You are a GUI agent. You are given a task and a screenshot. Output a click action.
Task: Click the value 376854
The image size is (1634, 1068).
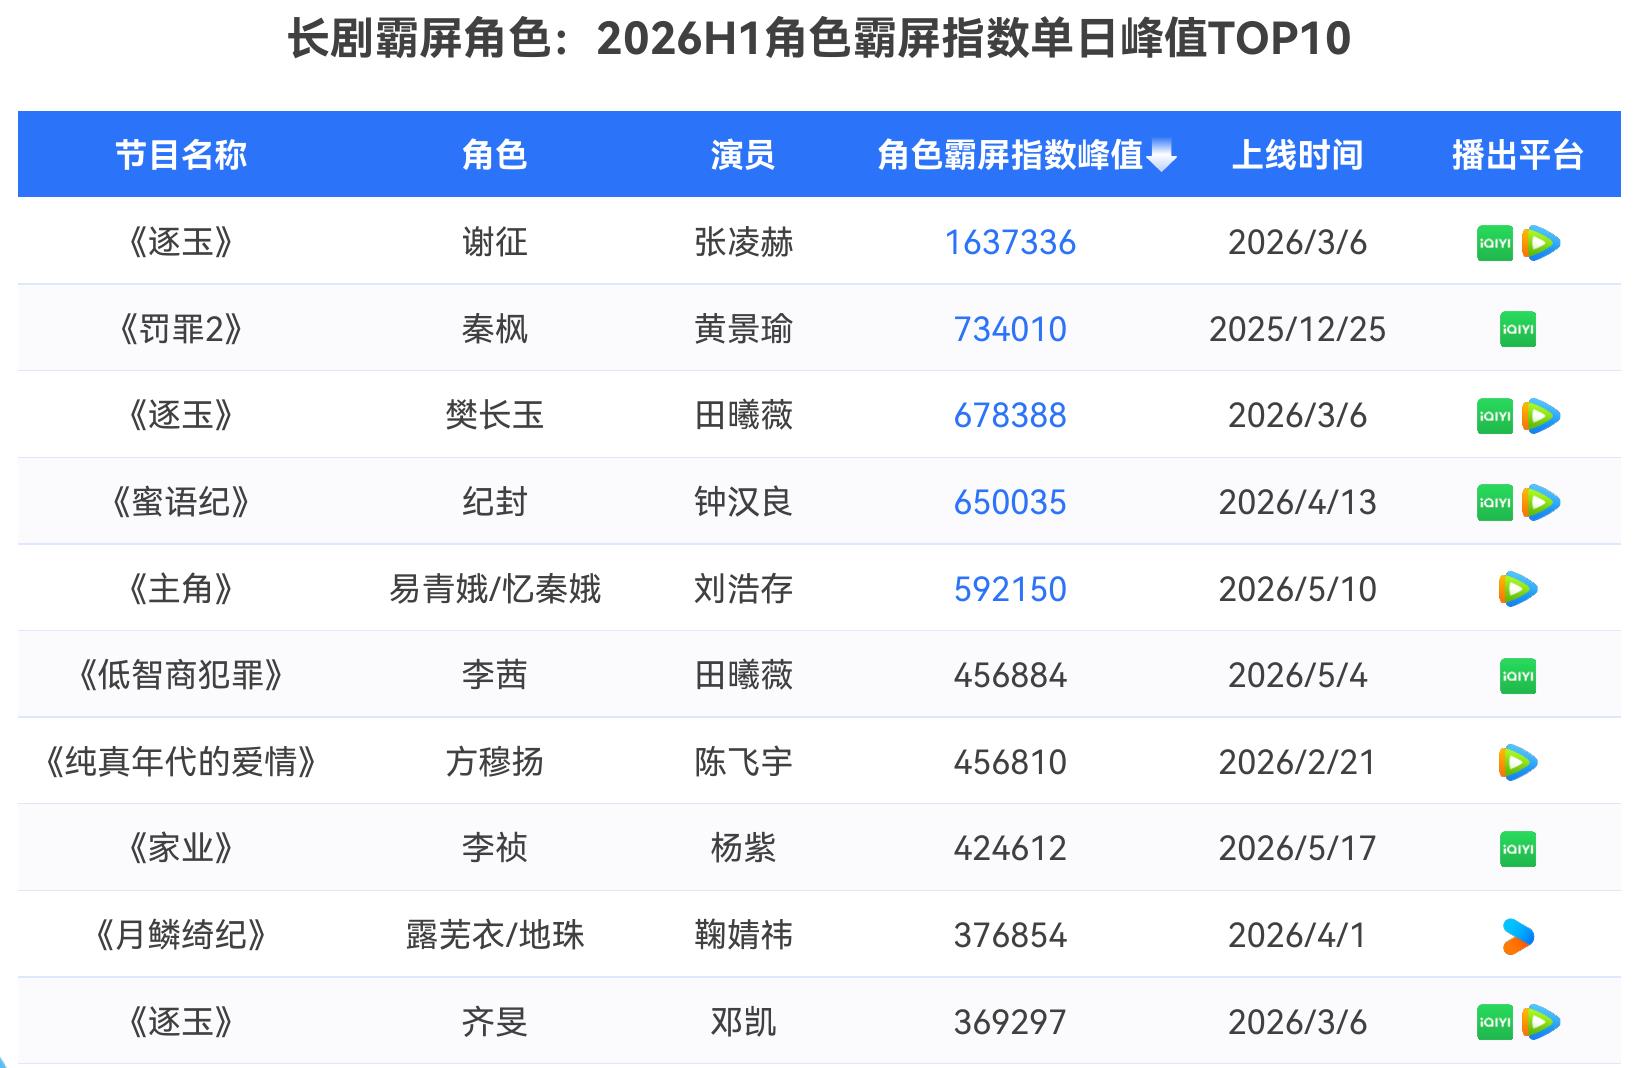click(1010, 936)
